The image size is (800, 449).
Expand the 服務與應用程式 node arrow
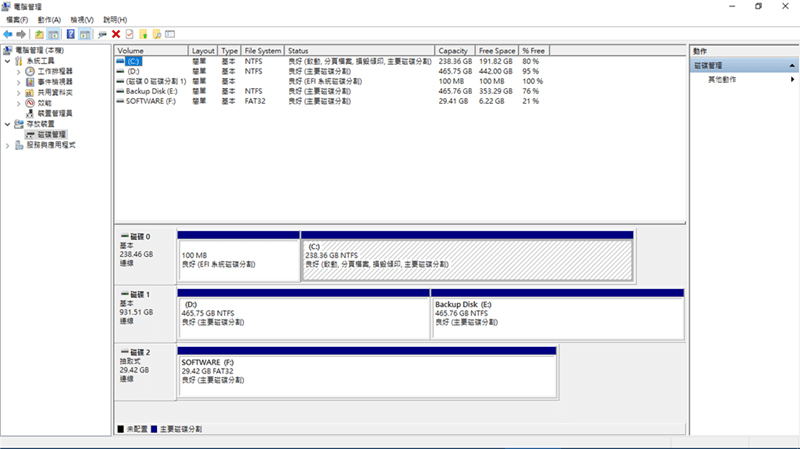(x=8, y=145)
